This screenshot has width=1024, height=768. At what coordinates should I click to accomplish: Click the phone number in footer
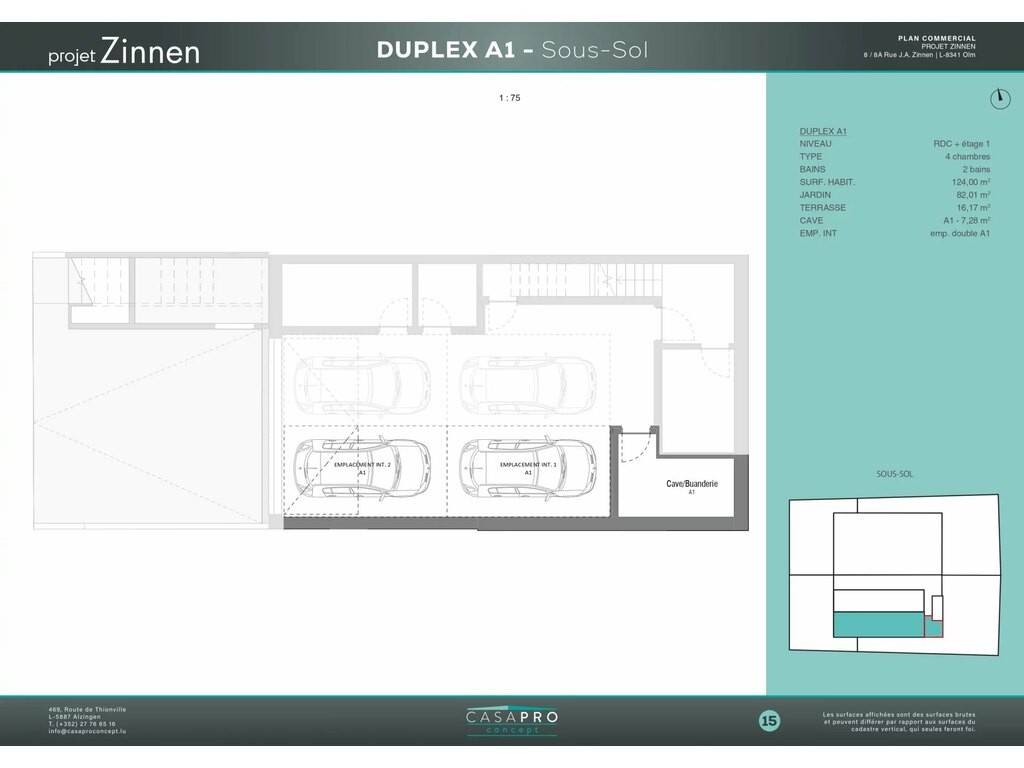(x=81, y=724)
